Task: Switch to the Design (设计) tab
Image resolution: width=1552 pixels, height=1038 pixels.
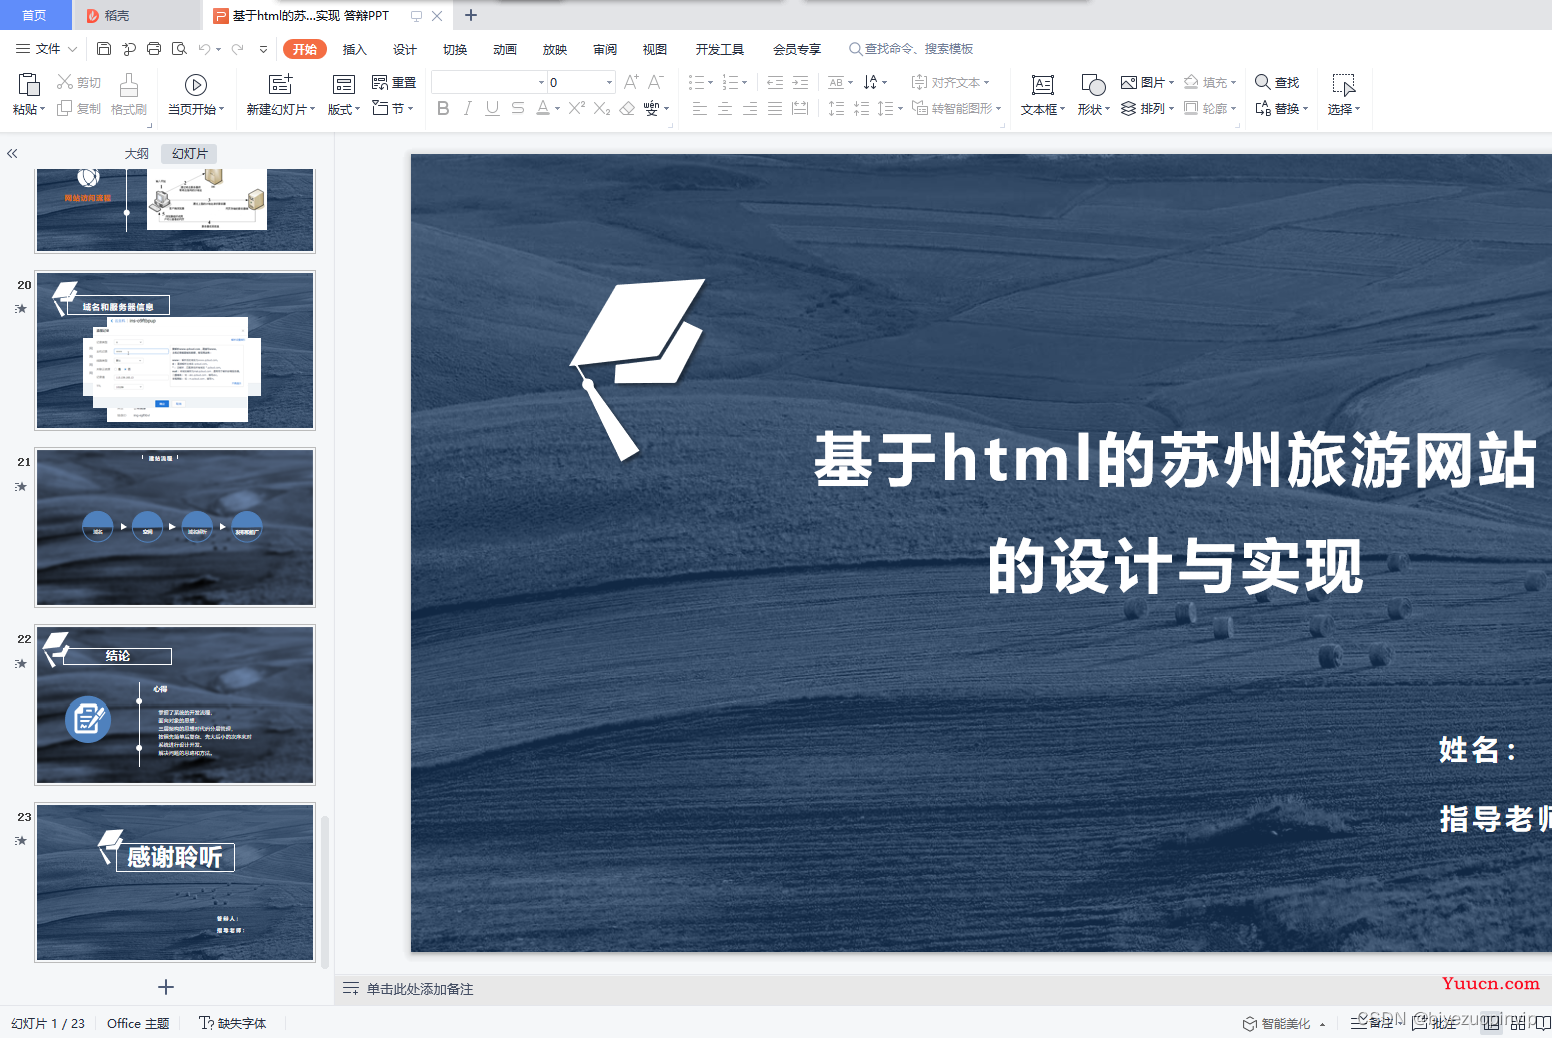Action: pos(405,49)
